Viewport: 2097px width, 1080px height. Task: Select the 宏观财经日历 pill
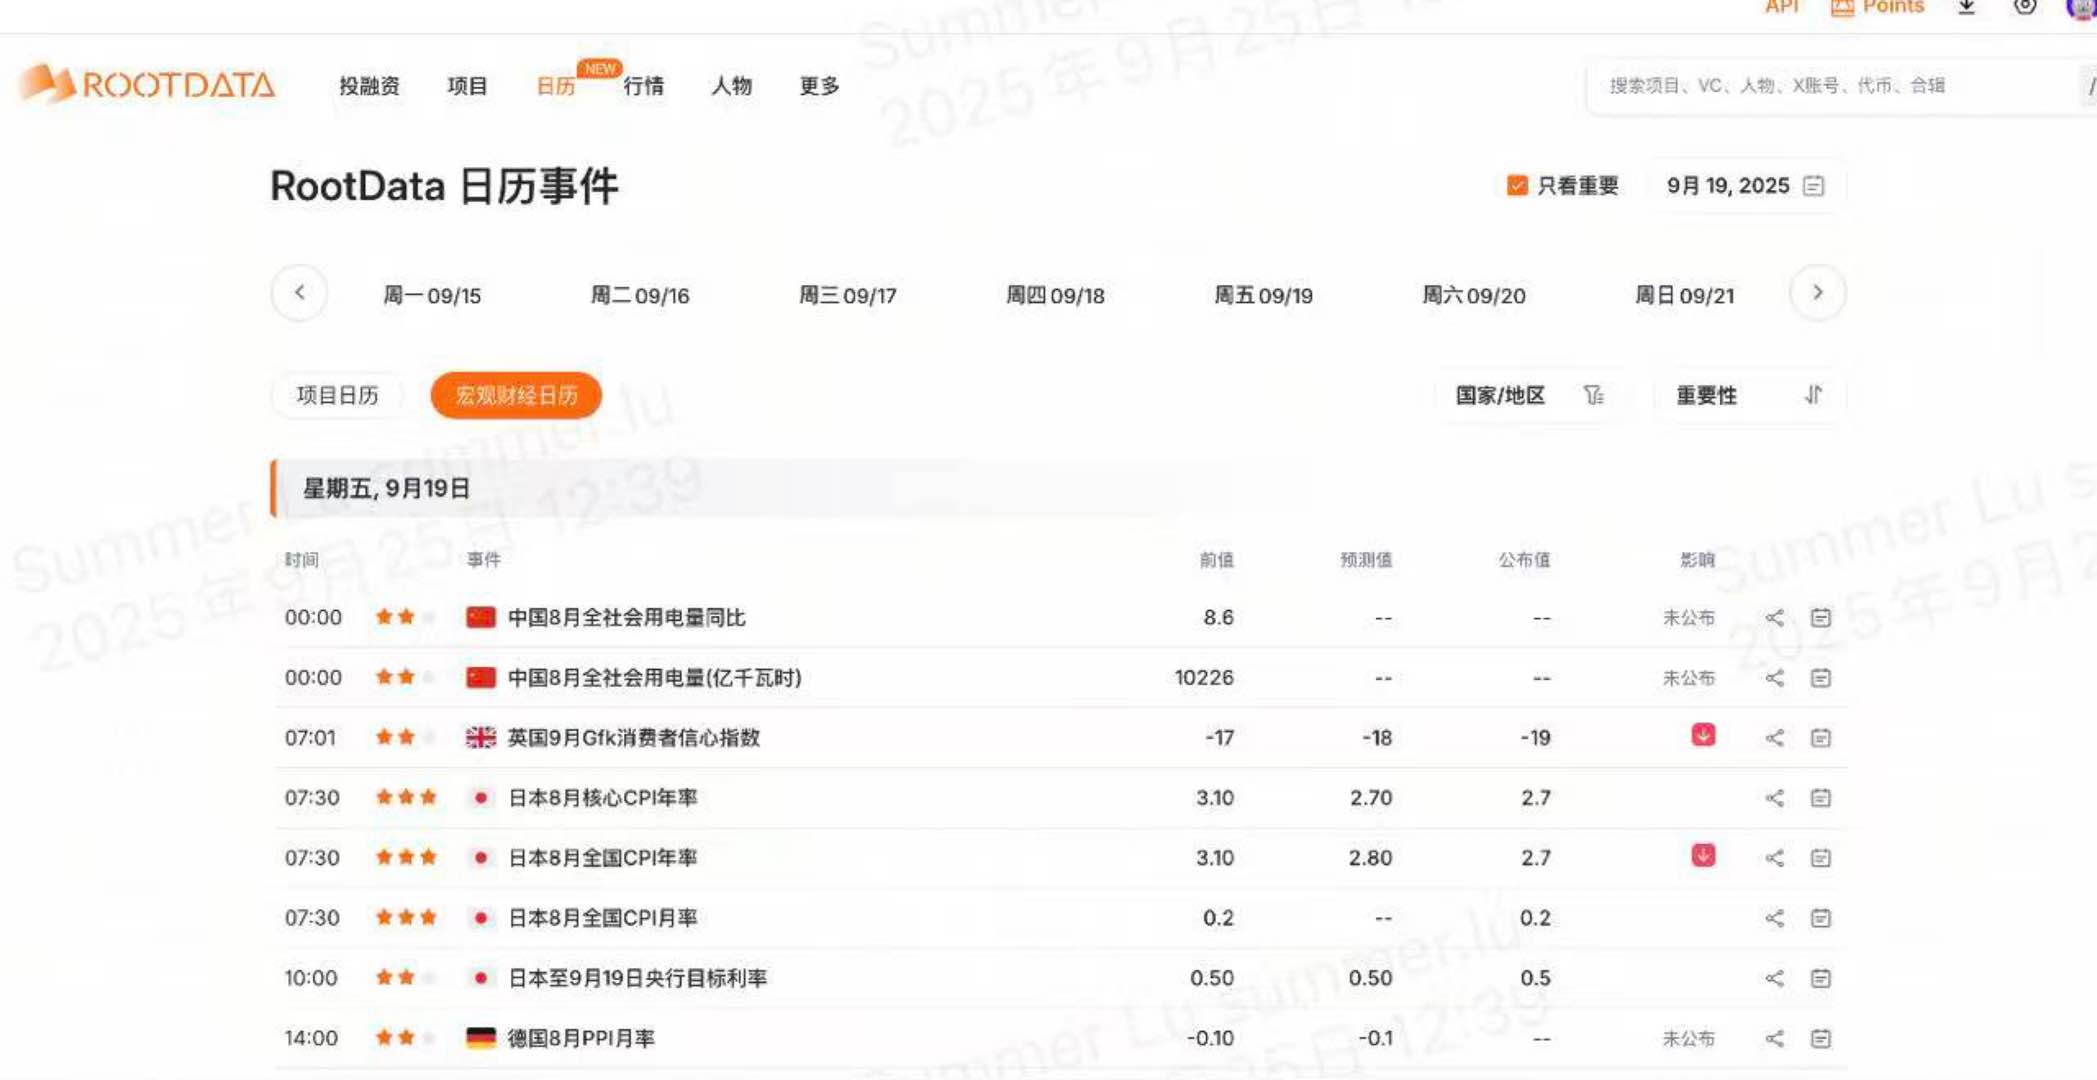(x=516, y=395)
